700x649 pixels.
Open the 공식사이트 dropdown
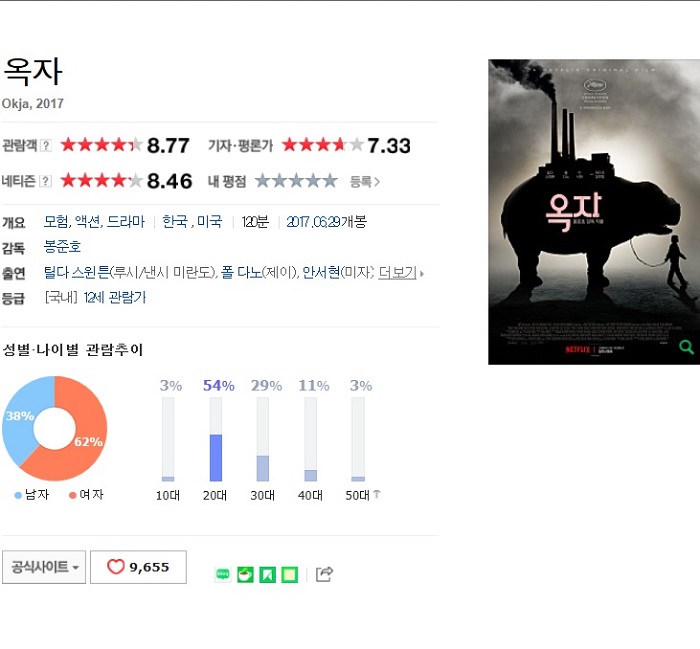(x=44, y=567)
